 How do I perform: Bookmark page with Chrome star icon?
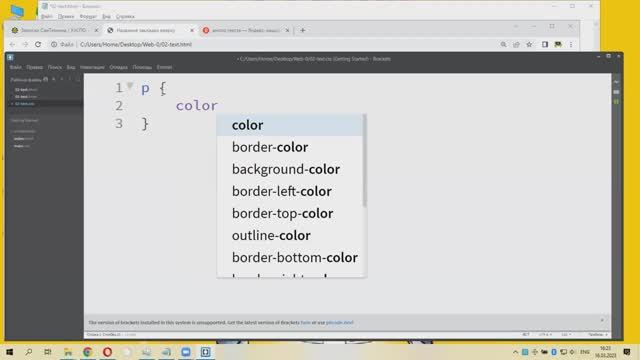[529, 44]
